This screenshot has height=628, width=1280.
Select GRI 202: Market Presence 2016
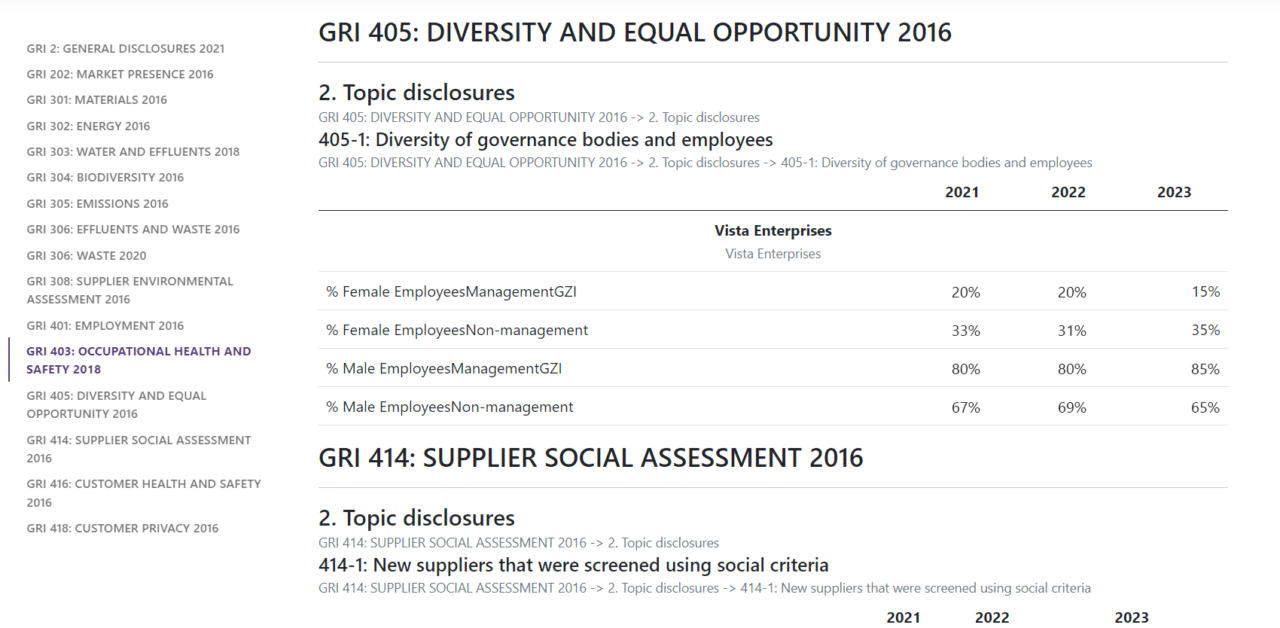(x=119, y=74)
